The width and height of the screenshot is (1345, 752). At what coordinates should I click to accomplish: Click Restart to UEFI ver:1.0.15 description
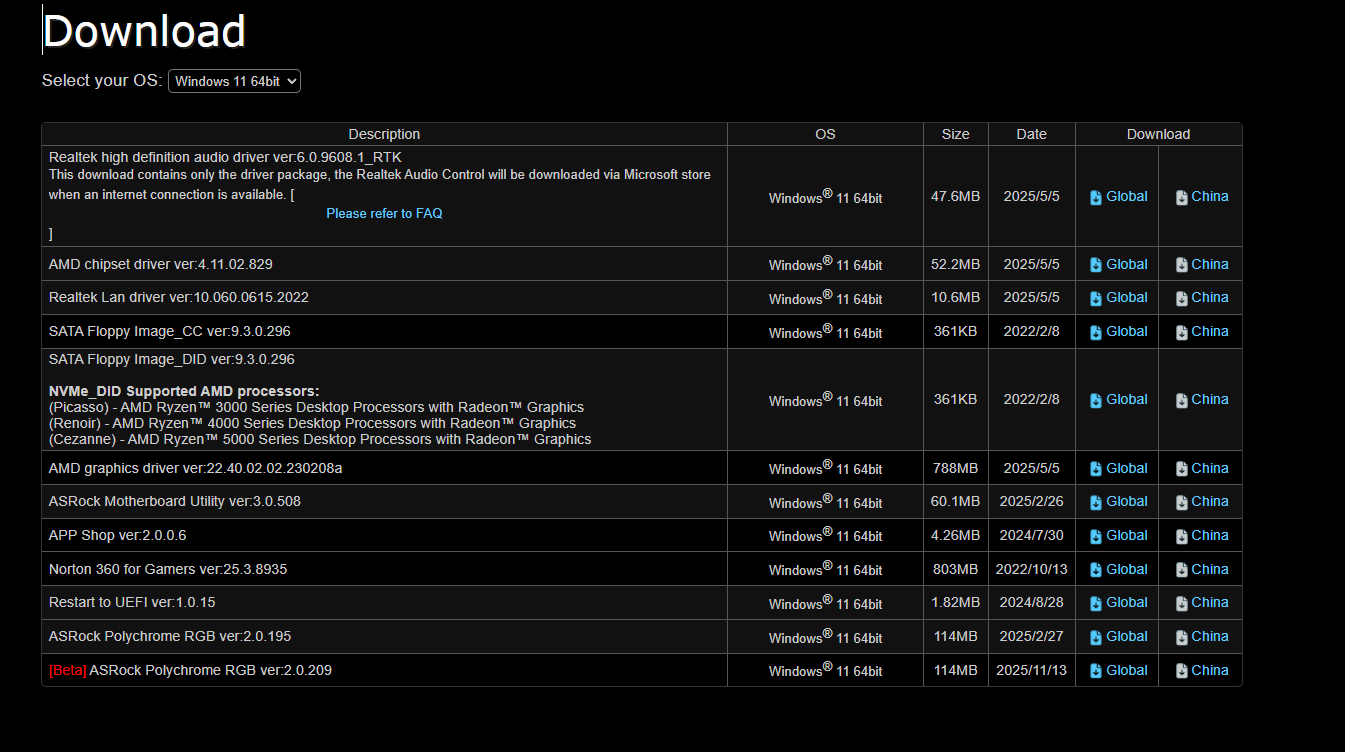(x=132, y=602)
